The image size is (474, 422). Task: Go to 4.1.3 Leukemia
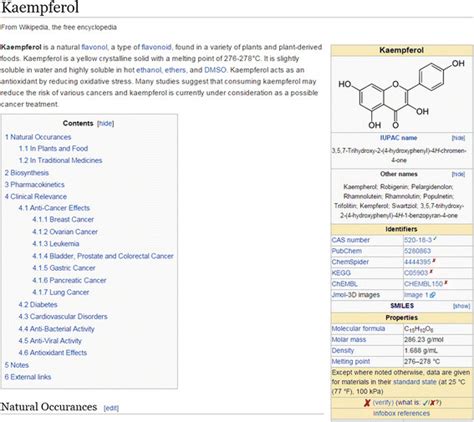click(x=56, y=244)
